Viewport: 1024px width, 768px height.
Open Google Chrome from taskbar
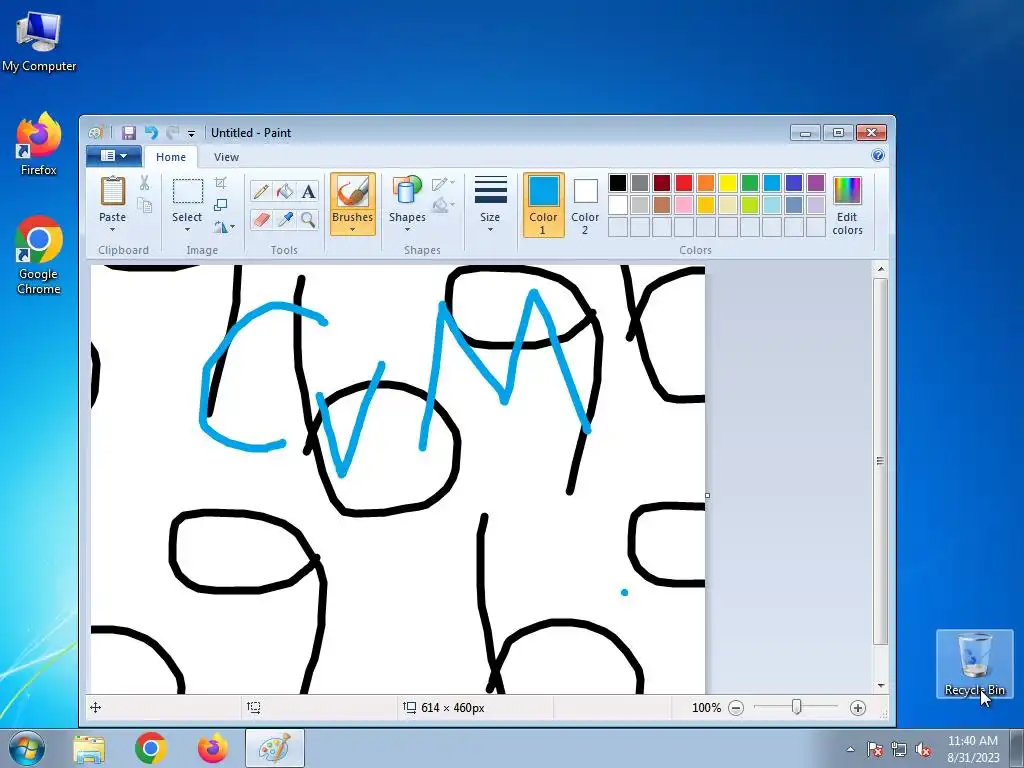pos(151,748)
